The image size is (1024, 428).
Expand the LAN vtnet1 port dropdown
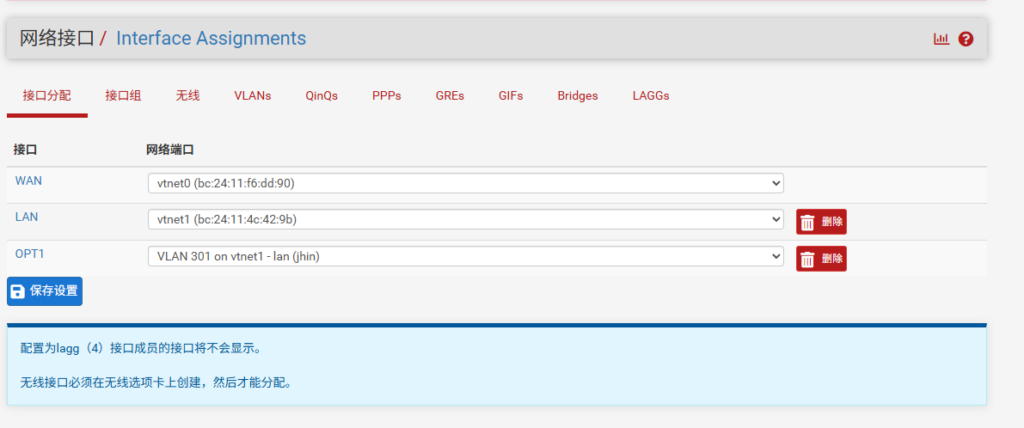click(x=465, y=219)
